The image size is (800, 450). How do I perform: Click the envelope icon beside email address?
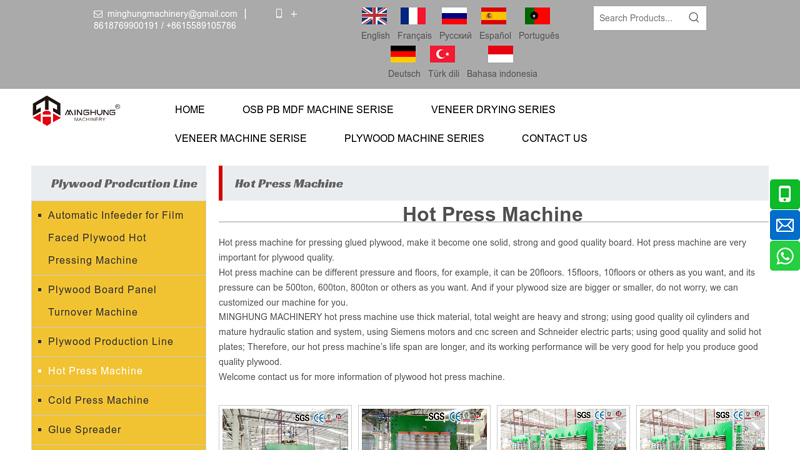[x=98, y=14]
